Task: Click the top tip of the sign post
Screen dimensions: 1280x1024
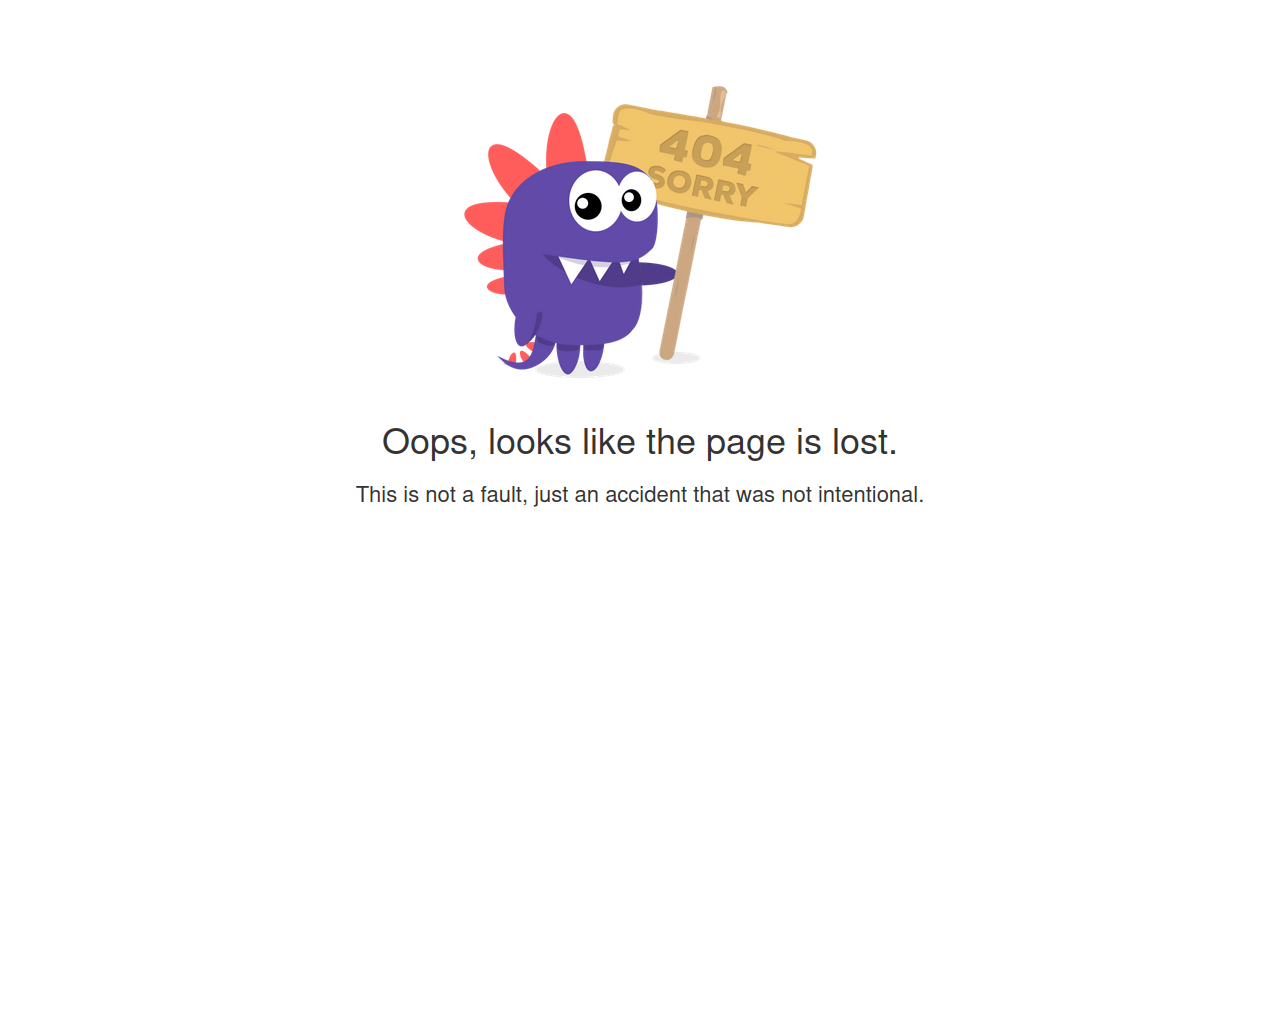Action: pos(718,92)
